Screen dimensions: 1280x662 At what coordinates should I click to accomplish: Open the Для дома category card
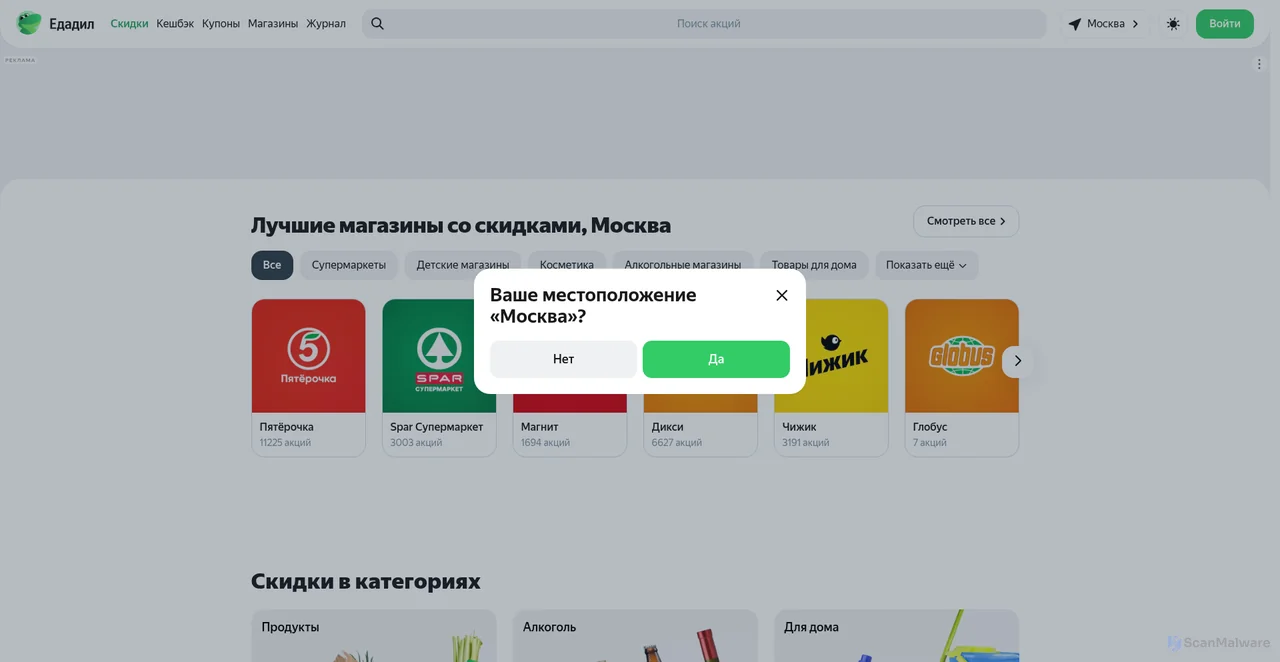click(896, 636)
